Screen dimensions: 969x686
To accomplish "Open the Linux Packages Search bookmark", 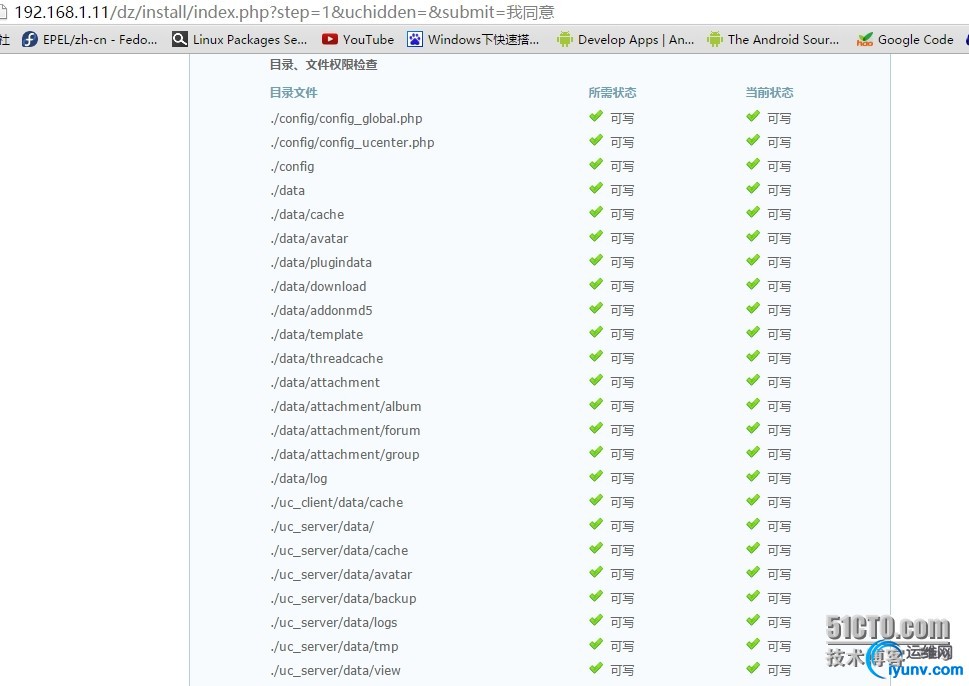I will coord(240,40).
